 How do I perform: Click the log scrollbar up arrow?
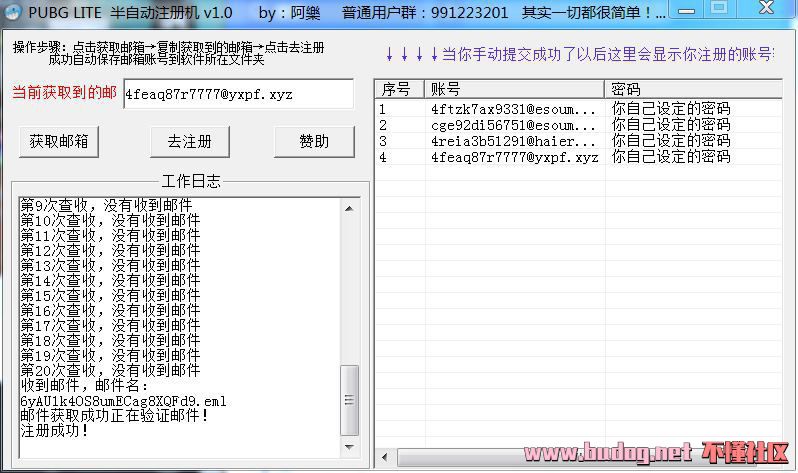349,208
